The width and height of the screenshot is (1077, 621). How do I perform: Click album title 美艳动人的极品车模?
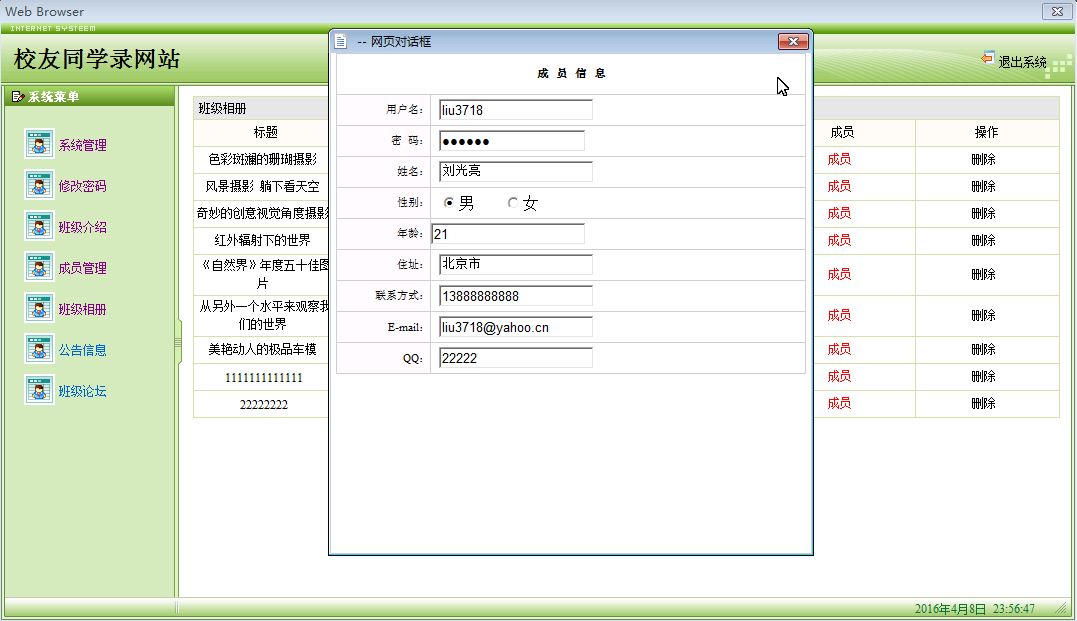[x=262, y=350]
